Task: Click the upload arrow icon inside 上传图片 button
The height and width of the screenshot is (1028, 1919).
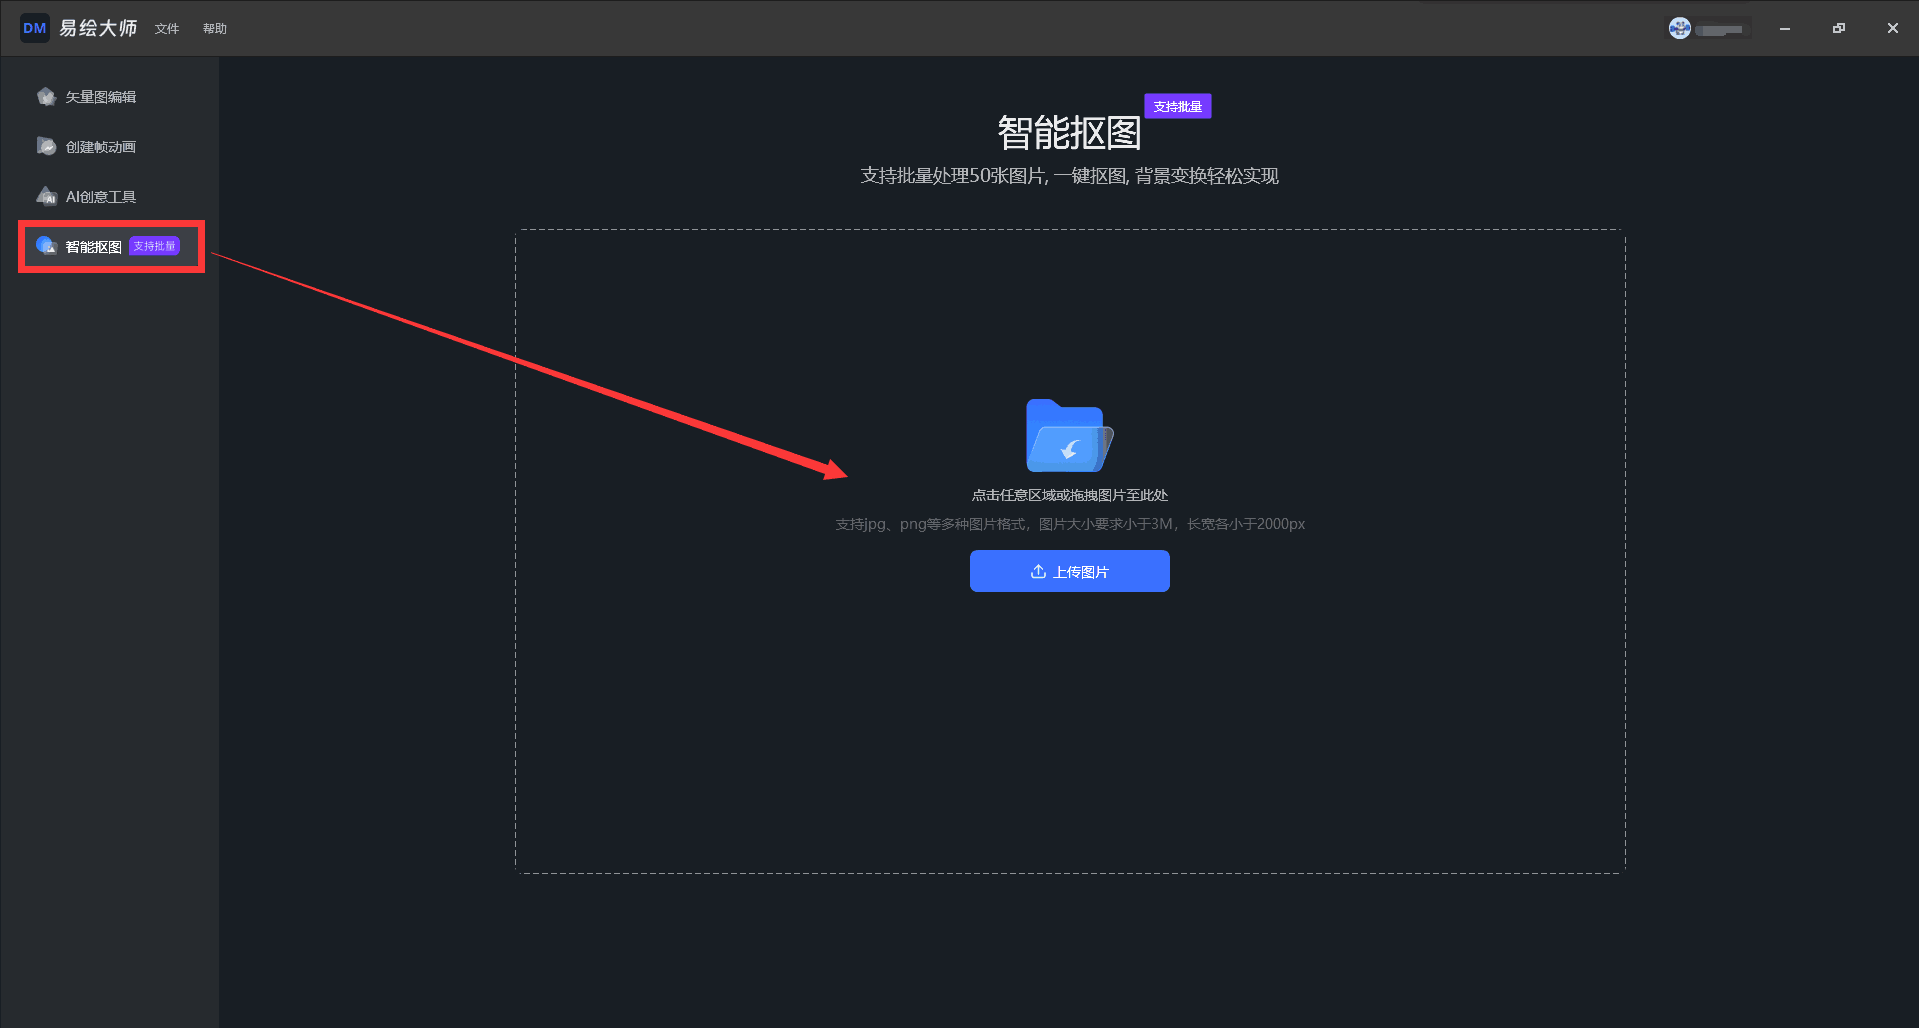Action: [x=1038, y=571]
